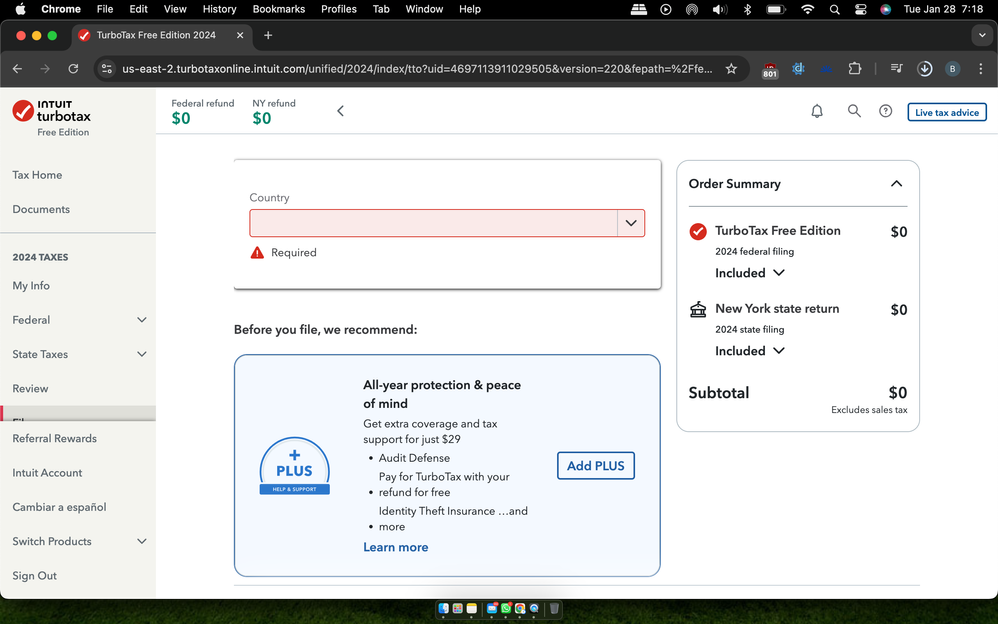Go back using Chrome's back arrow
This screenshot has height=624, width=998.
coord(17,69)
